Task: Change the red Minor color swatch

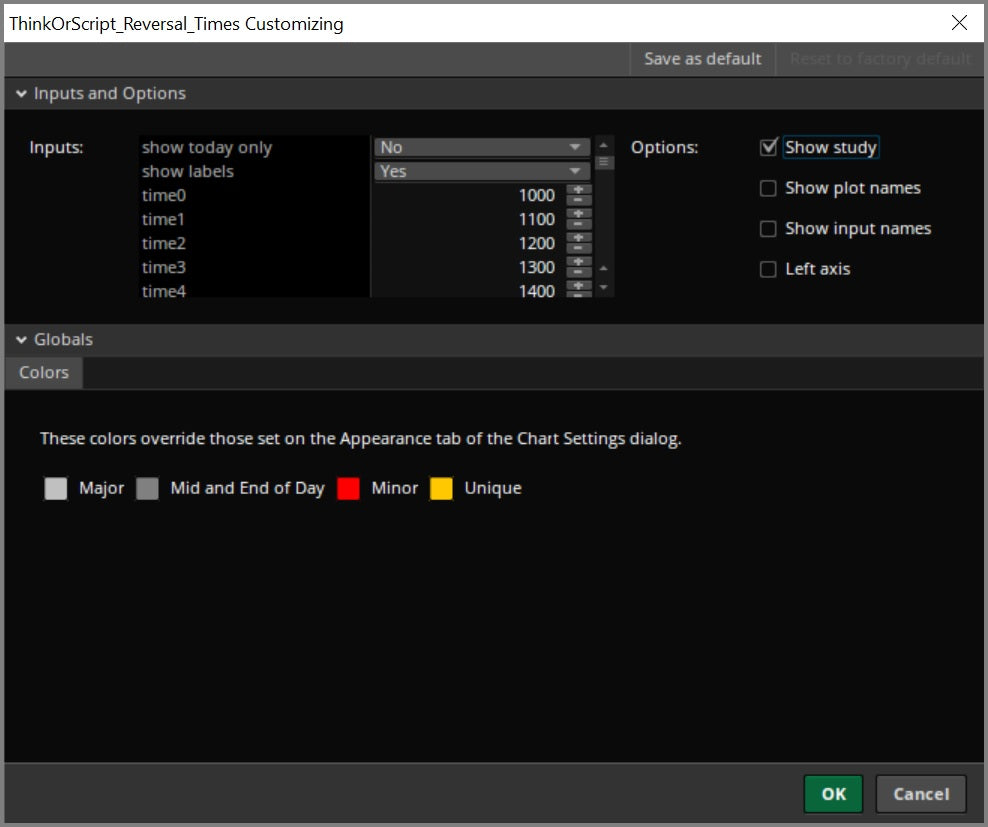Action: click(x=348, y=489)
